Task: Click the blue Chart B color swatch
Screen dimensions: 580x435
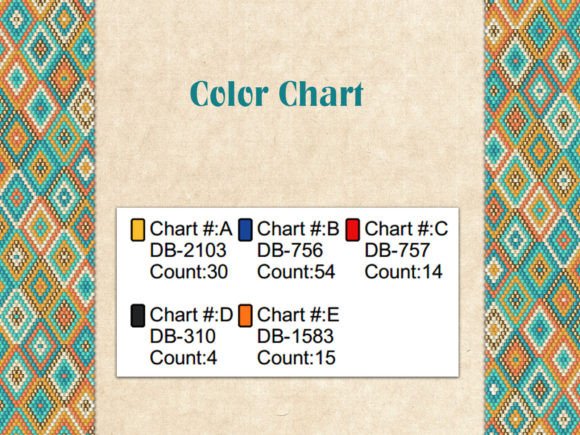Action: (x=245, y=230)
